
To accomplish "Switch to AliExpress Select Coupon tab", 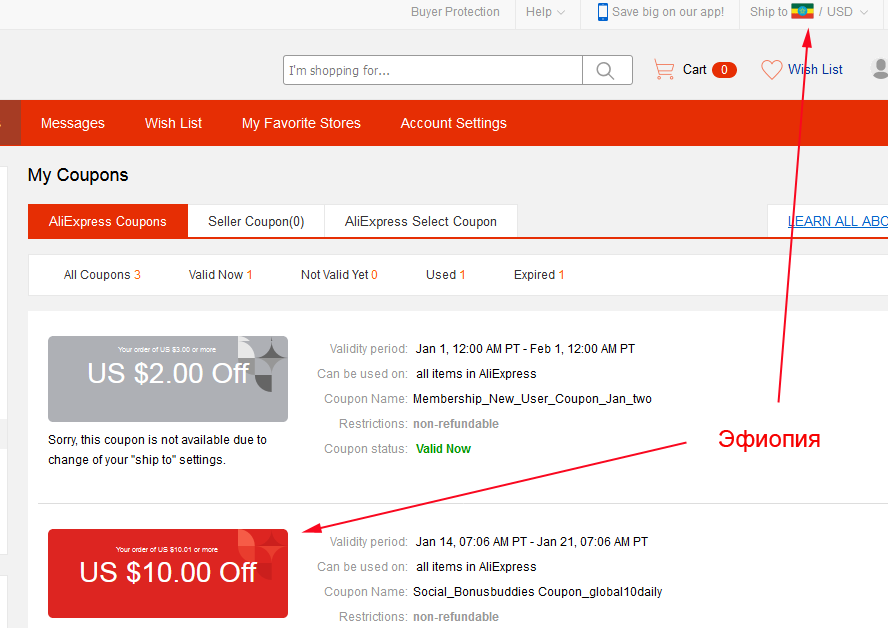I will pos(421,221).
